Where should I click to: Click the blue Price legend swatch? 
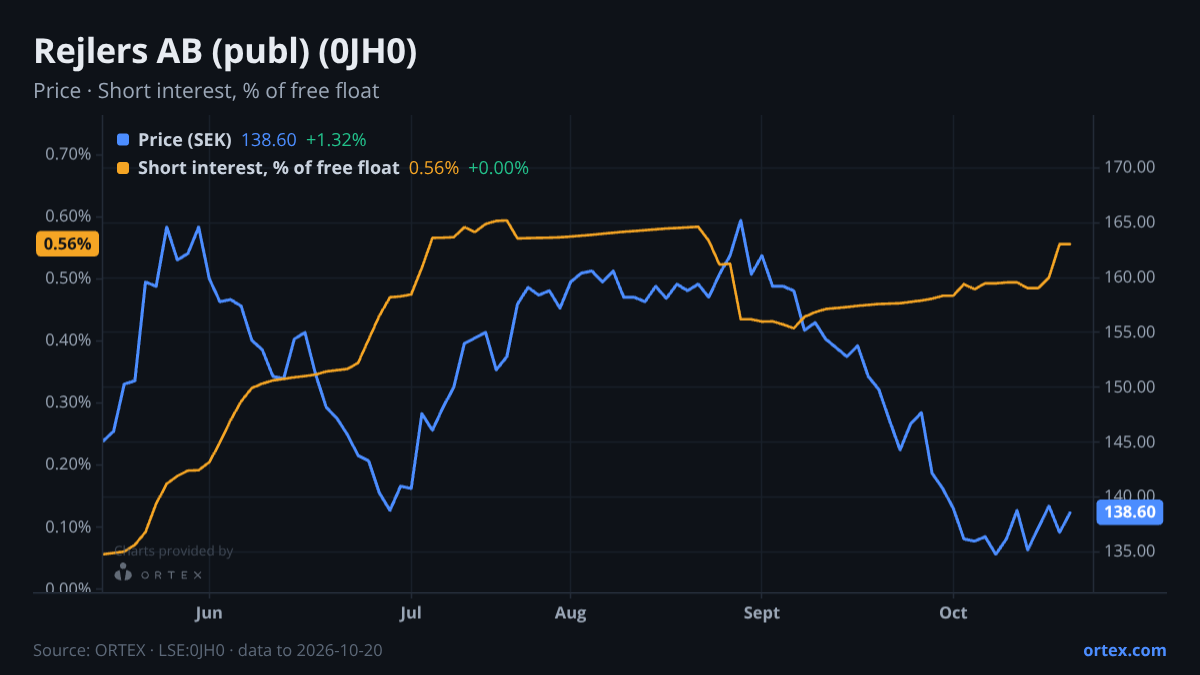[x=123, y=140]
